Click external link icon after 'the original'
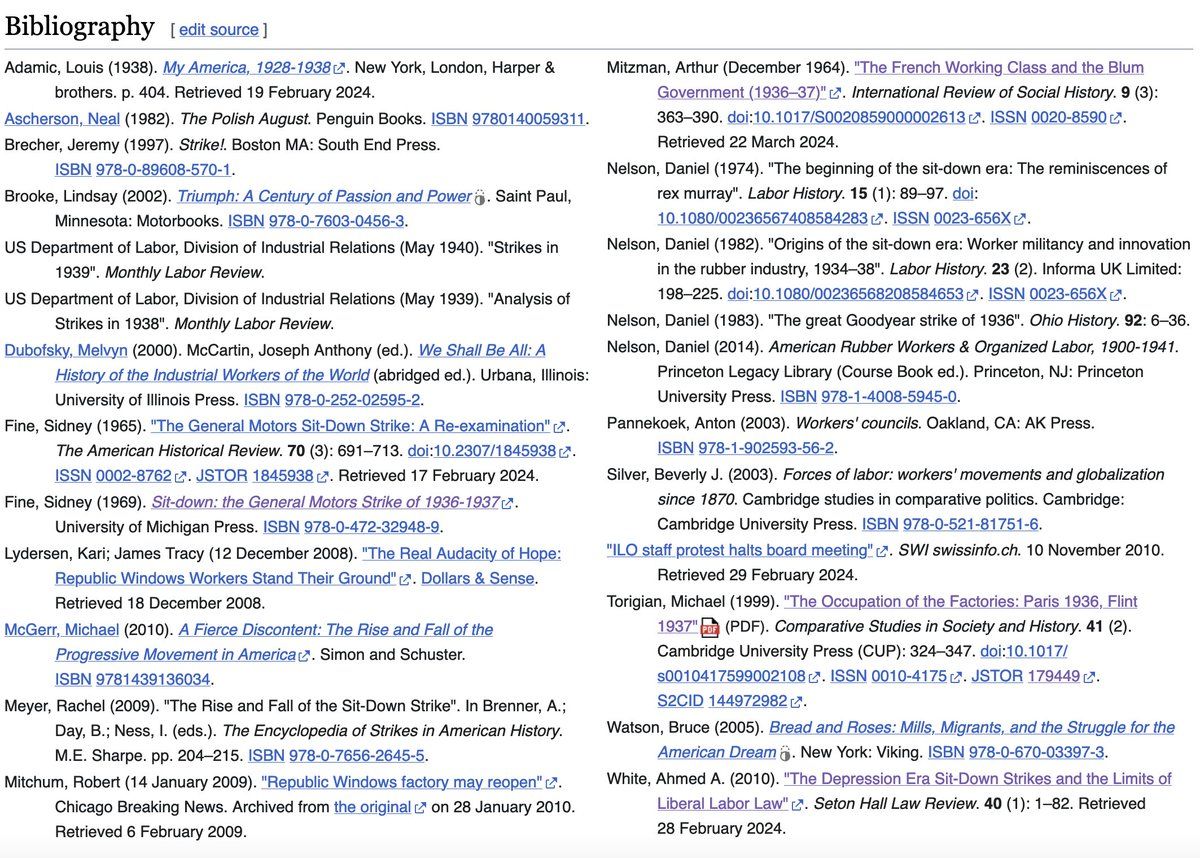This screenshot has height=858, width=1200. point(420,807)
